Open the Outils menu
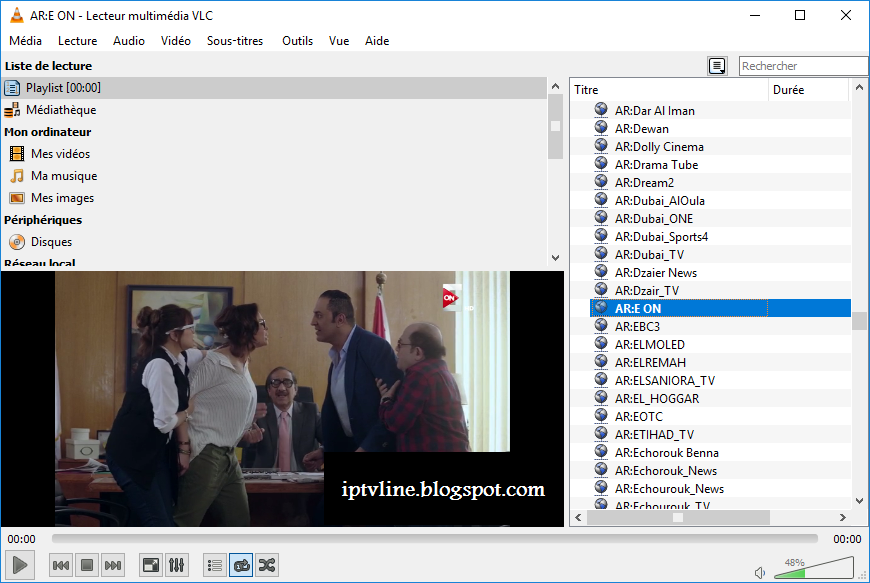The height and width of the screenshot is (583, 870). pyautogui.click(x=297, y=41)
